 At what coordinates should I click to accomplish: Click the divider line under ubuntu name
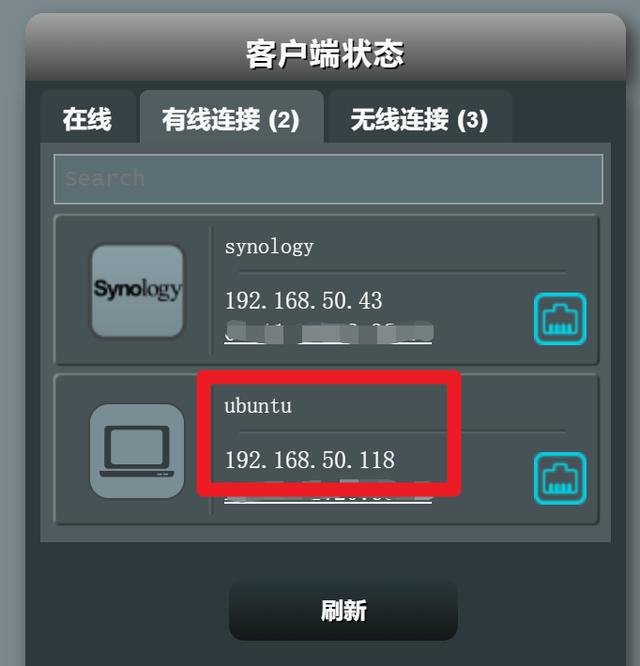point(403,431)
